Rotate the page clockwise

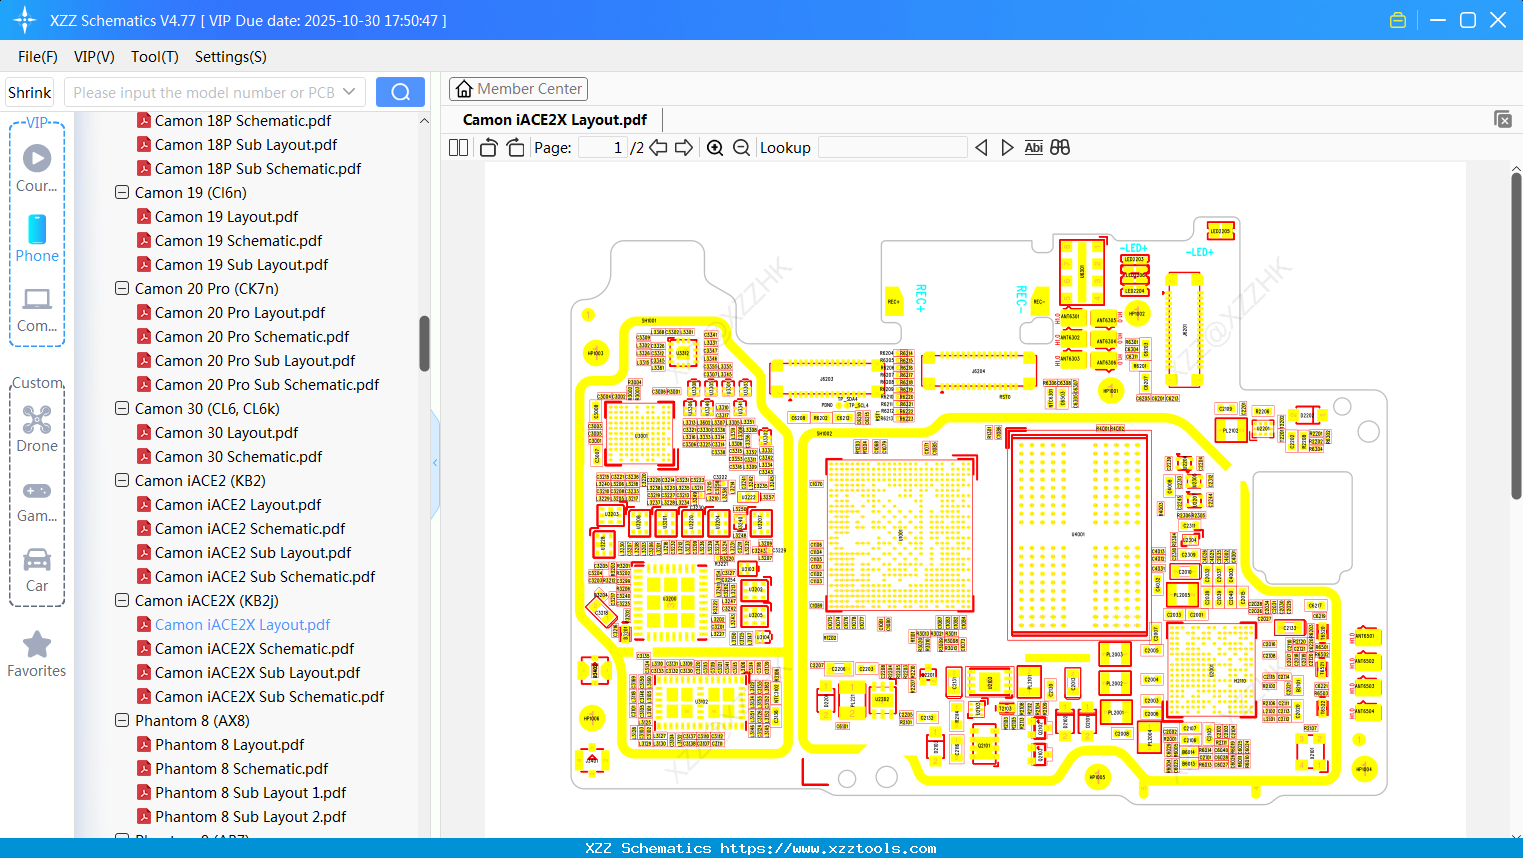coord(515,148)
